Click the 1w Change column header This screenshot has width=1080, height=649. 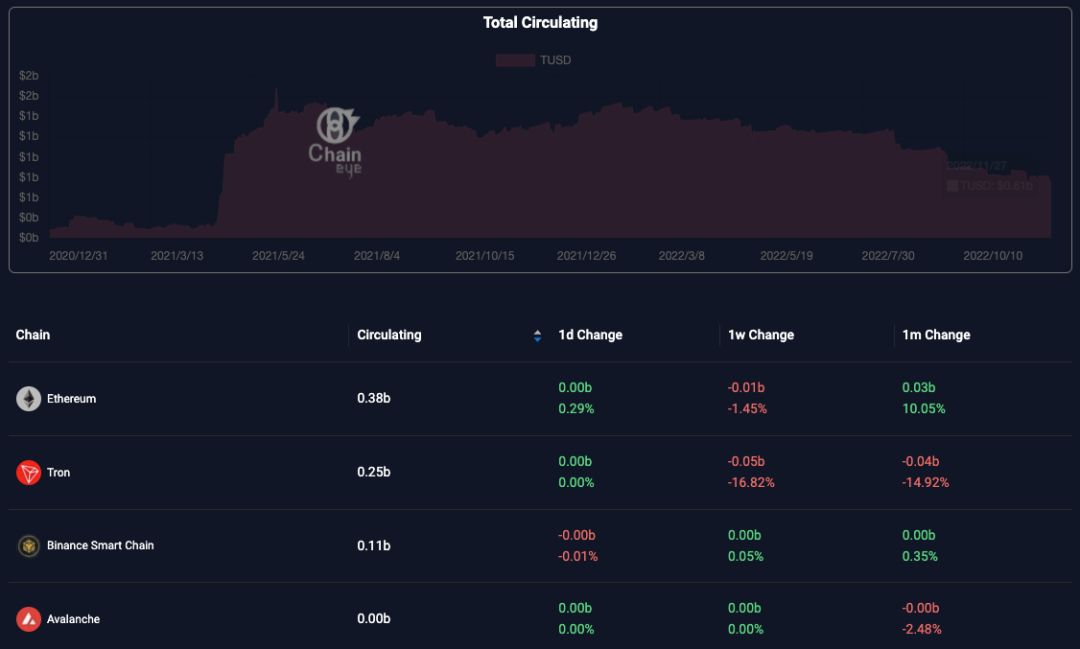[x=761, y=335]
